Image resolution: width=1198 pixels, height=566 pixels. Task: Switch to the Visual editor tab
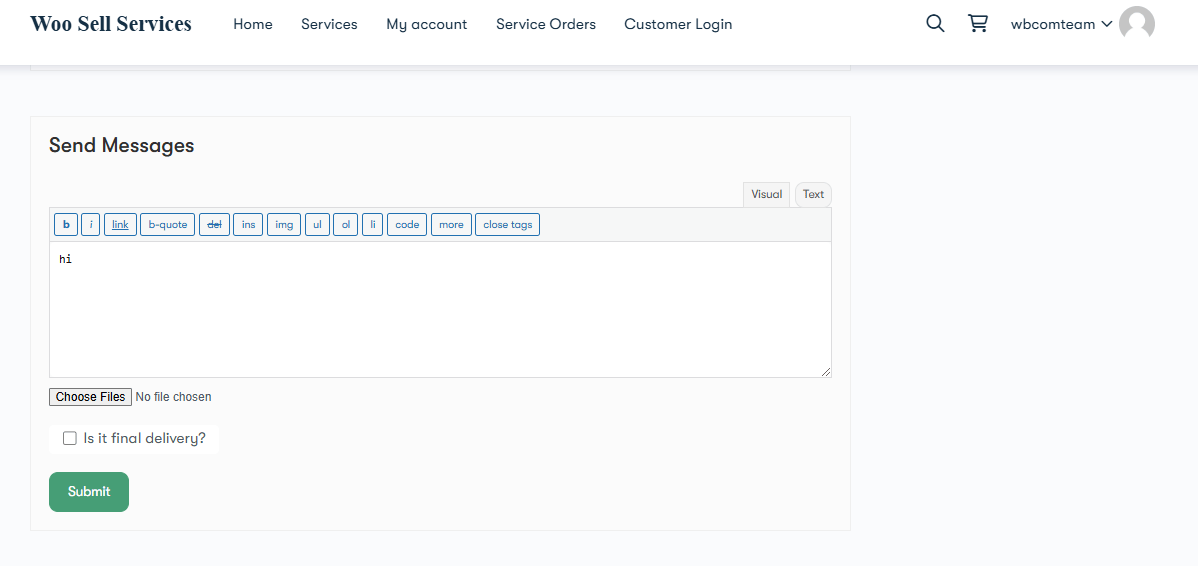pyautogui.click(x=766, y=194)
